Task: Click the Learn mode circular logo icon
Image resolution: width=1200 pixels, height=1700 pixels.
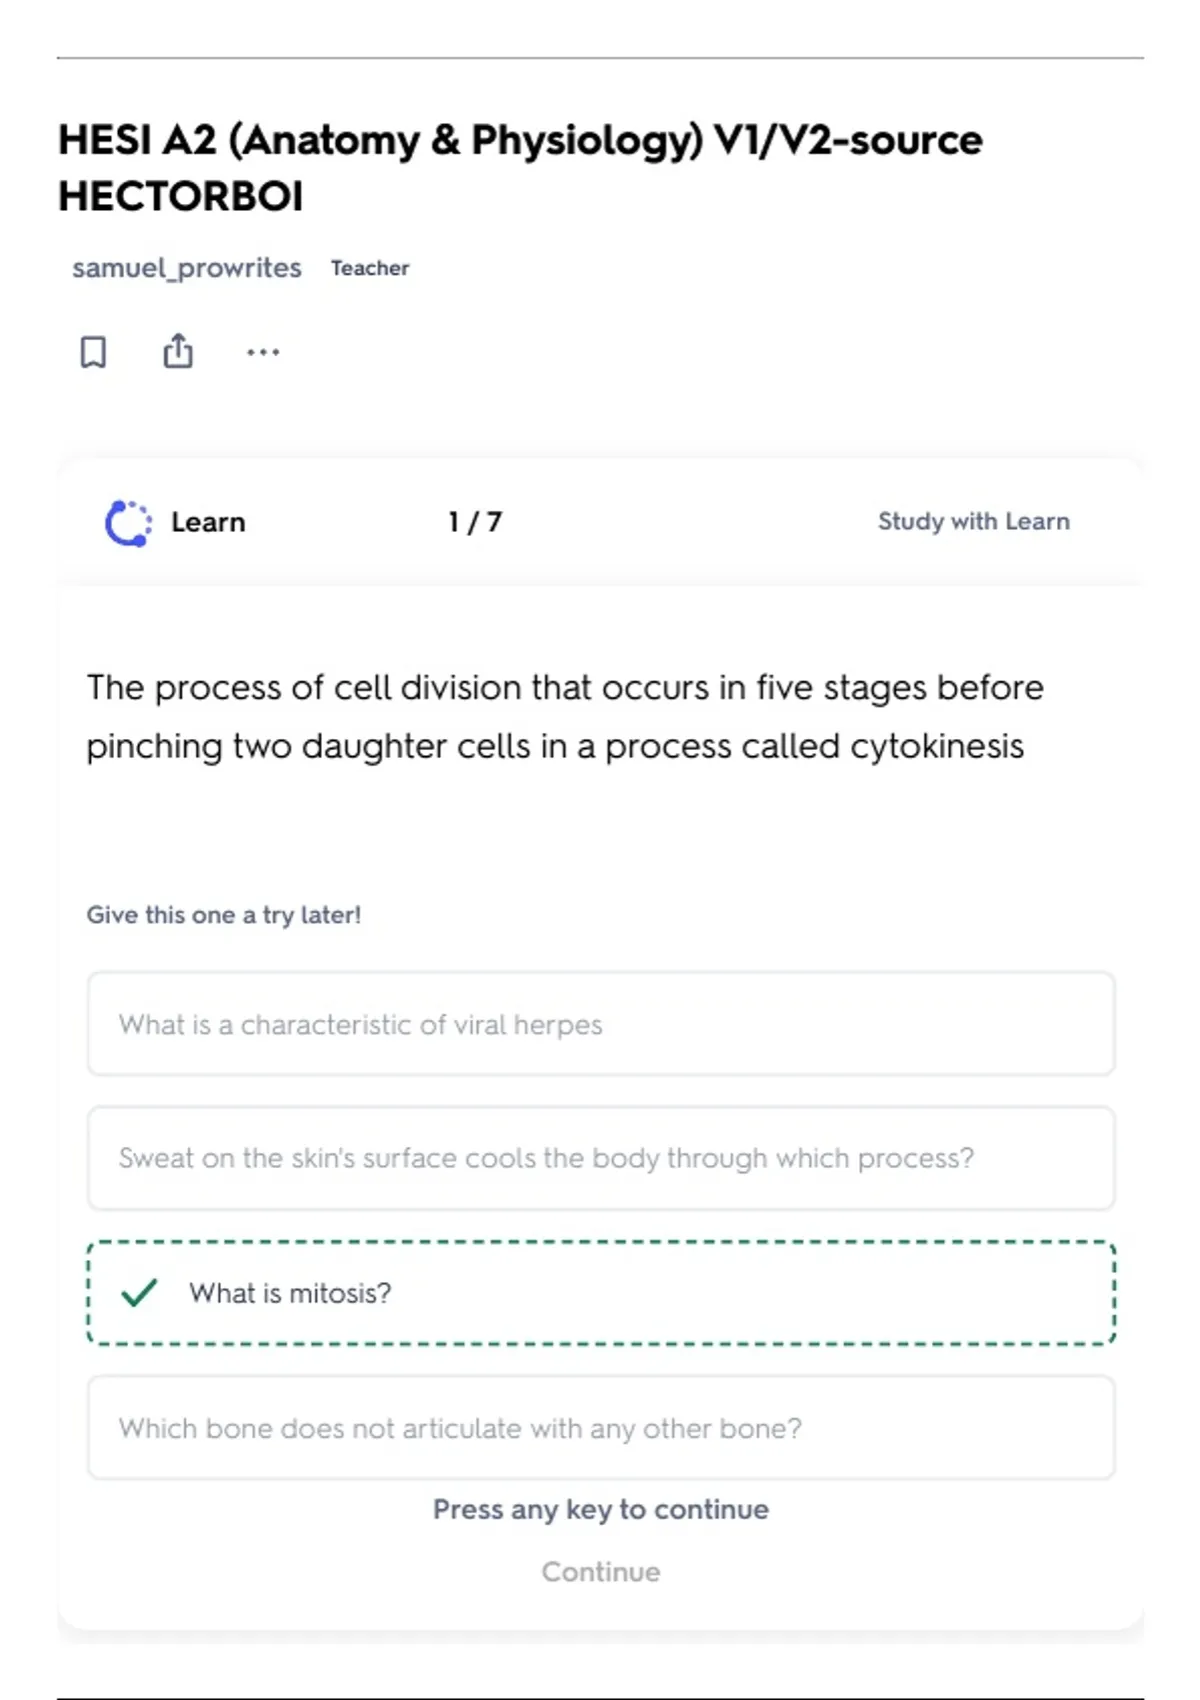Action: coord(128,523)
